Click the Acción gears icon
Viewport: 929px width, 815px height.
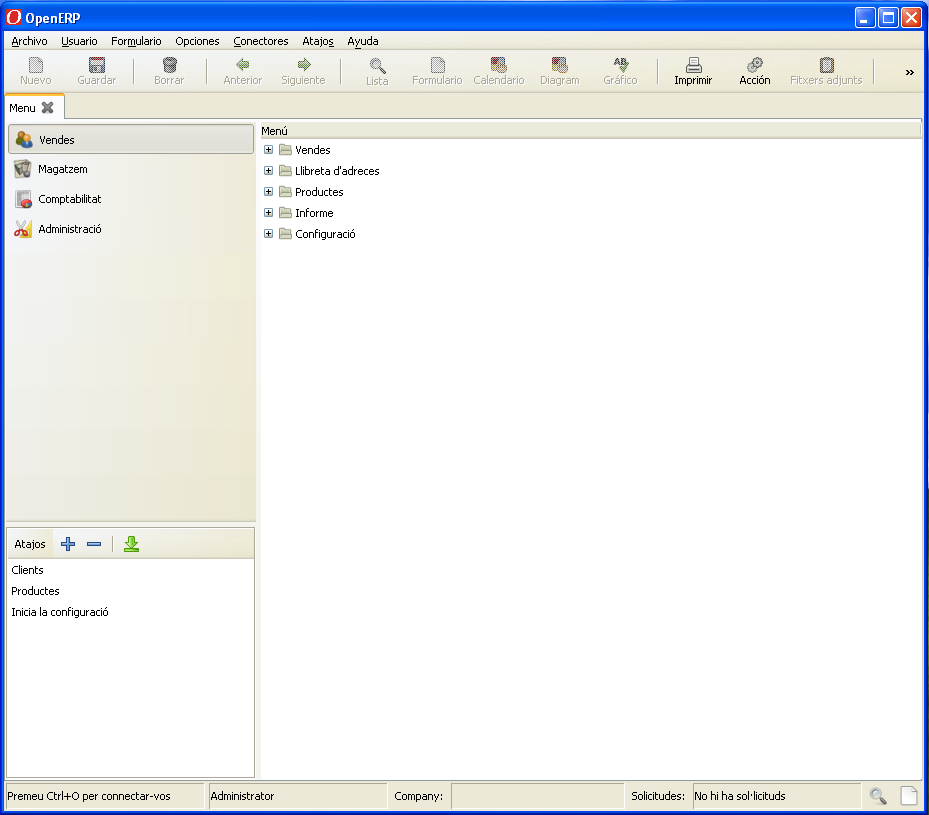[755, 65]
